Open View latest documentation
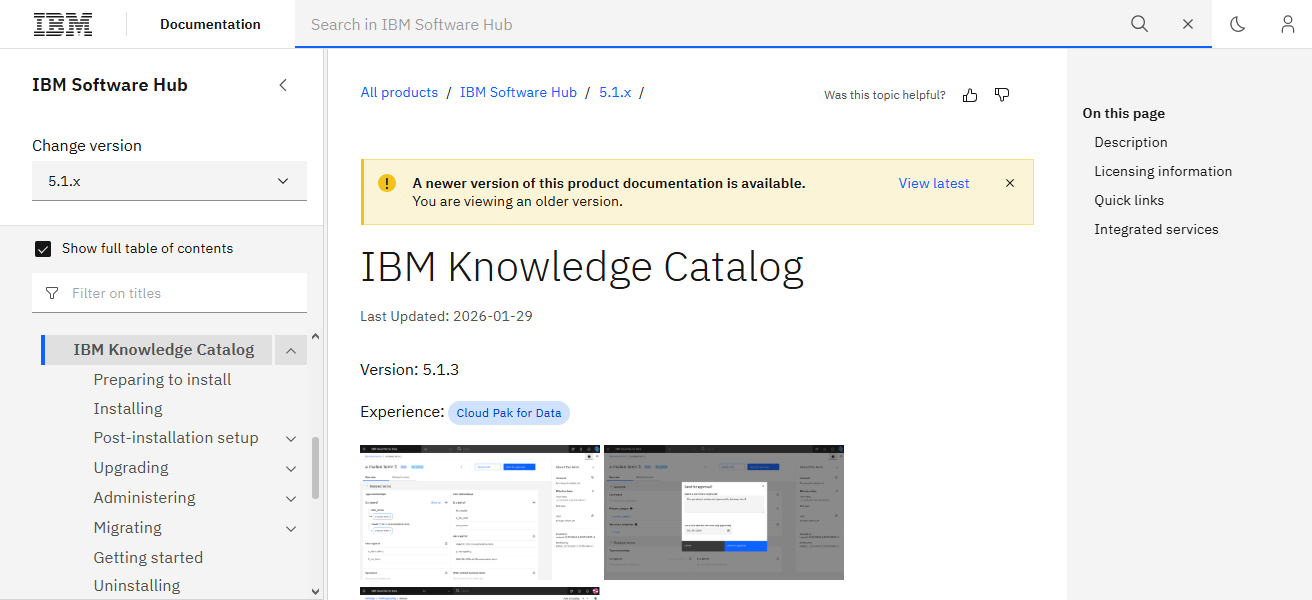Image resolution: width=1312 pixels, height=600 pixels. coord(933,183)
